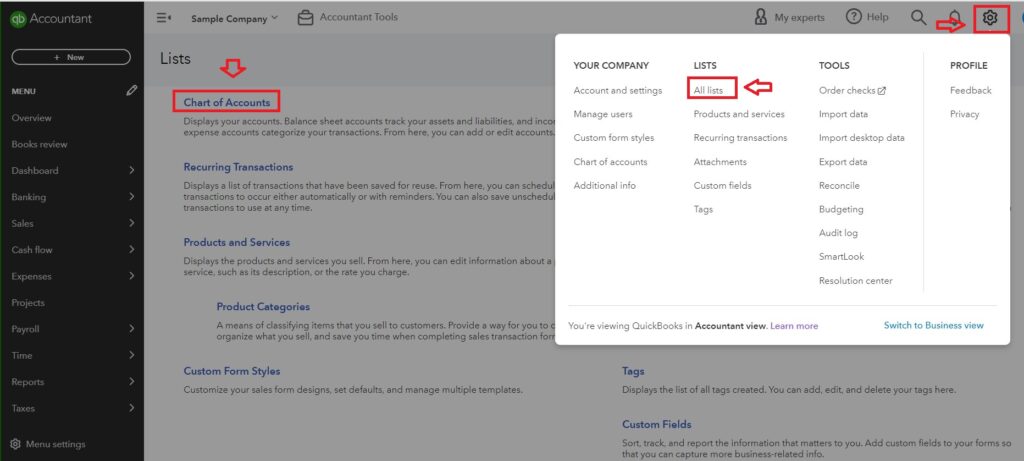The image size is (1024, 461).
Task: Expand the Expenses sidebar submenu
Action: click(x=131, y=276)
